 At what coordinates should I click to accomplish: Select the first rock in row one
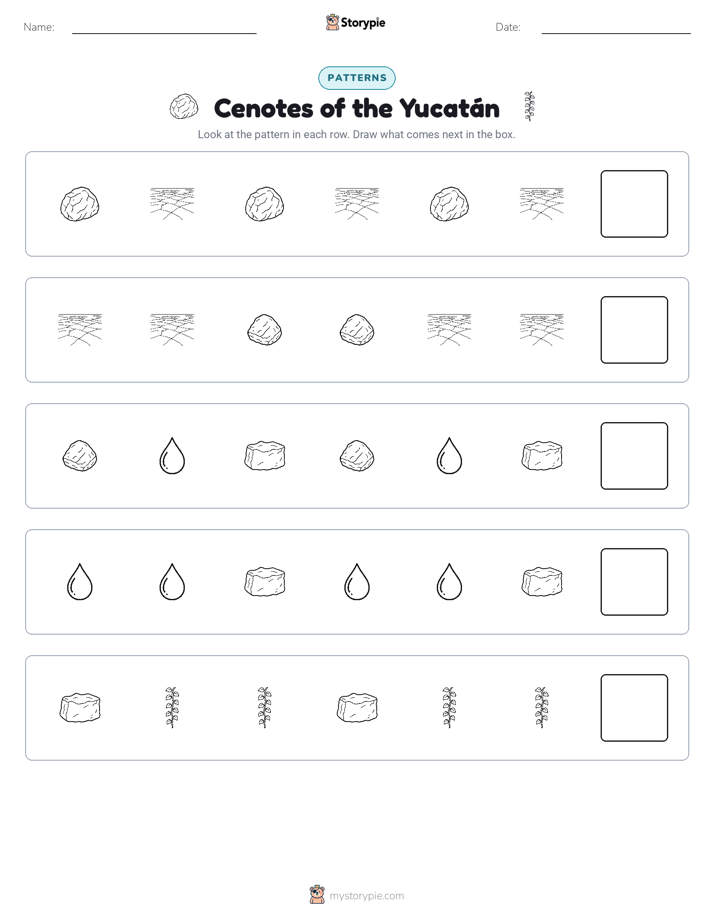(80, 204)
